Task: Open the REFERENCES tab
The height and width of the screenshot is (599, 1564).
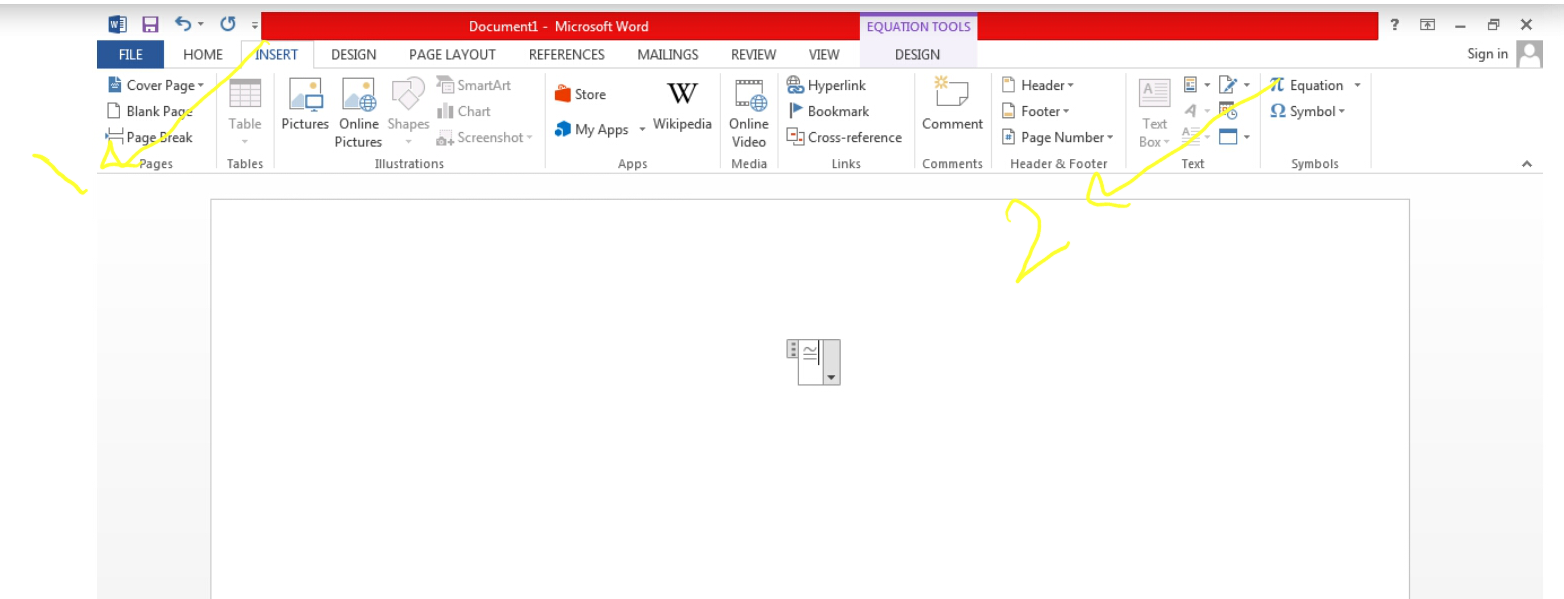Action: pyautogui.click(x=567, y=55)
